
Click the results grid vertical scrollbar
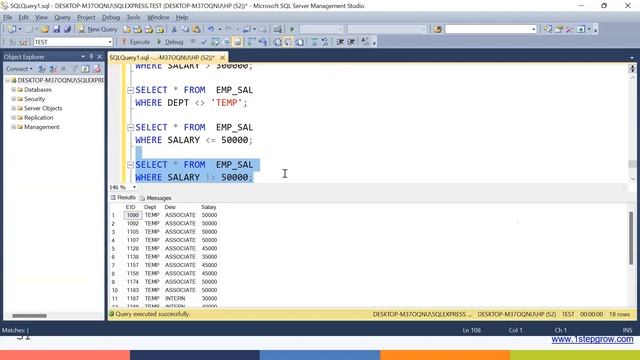tap(631, 238)
